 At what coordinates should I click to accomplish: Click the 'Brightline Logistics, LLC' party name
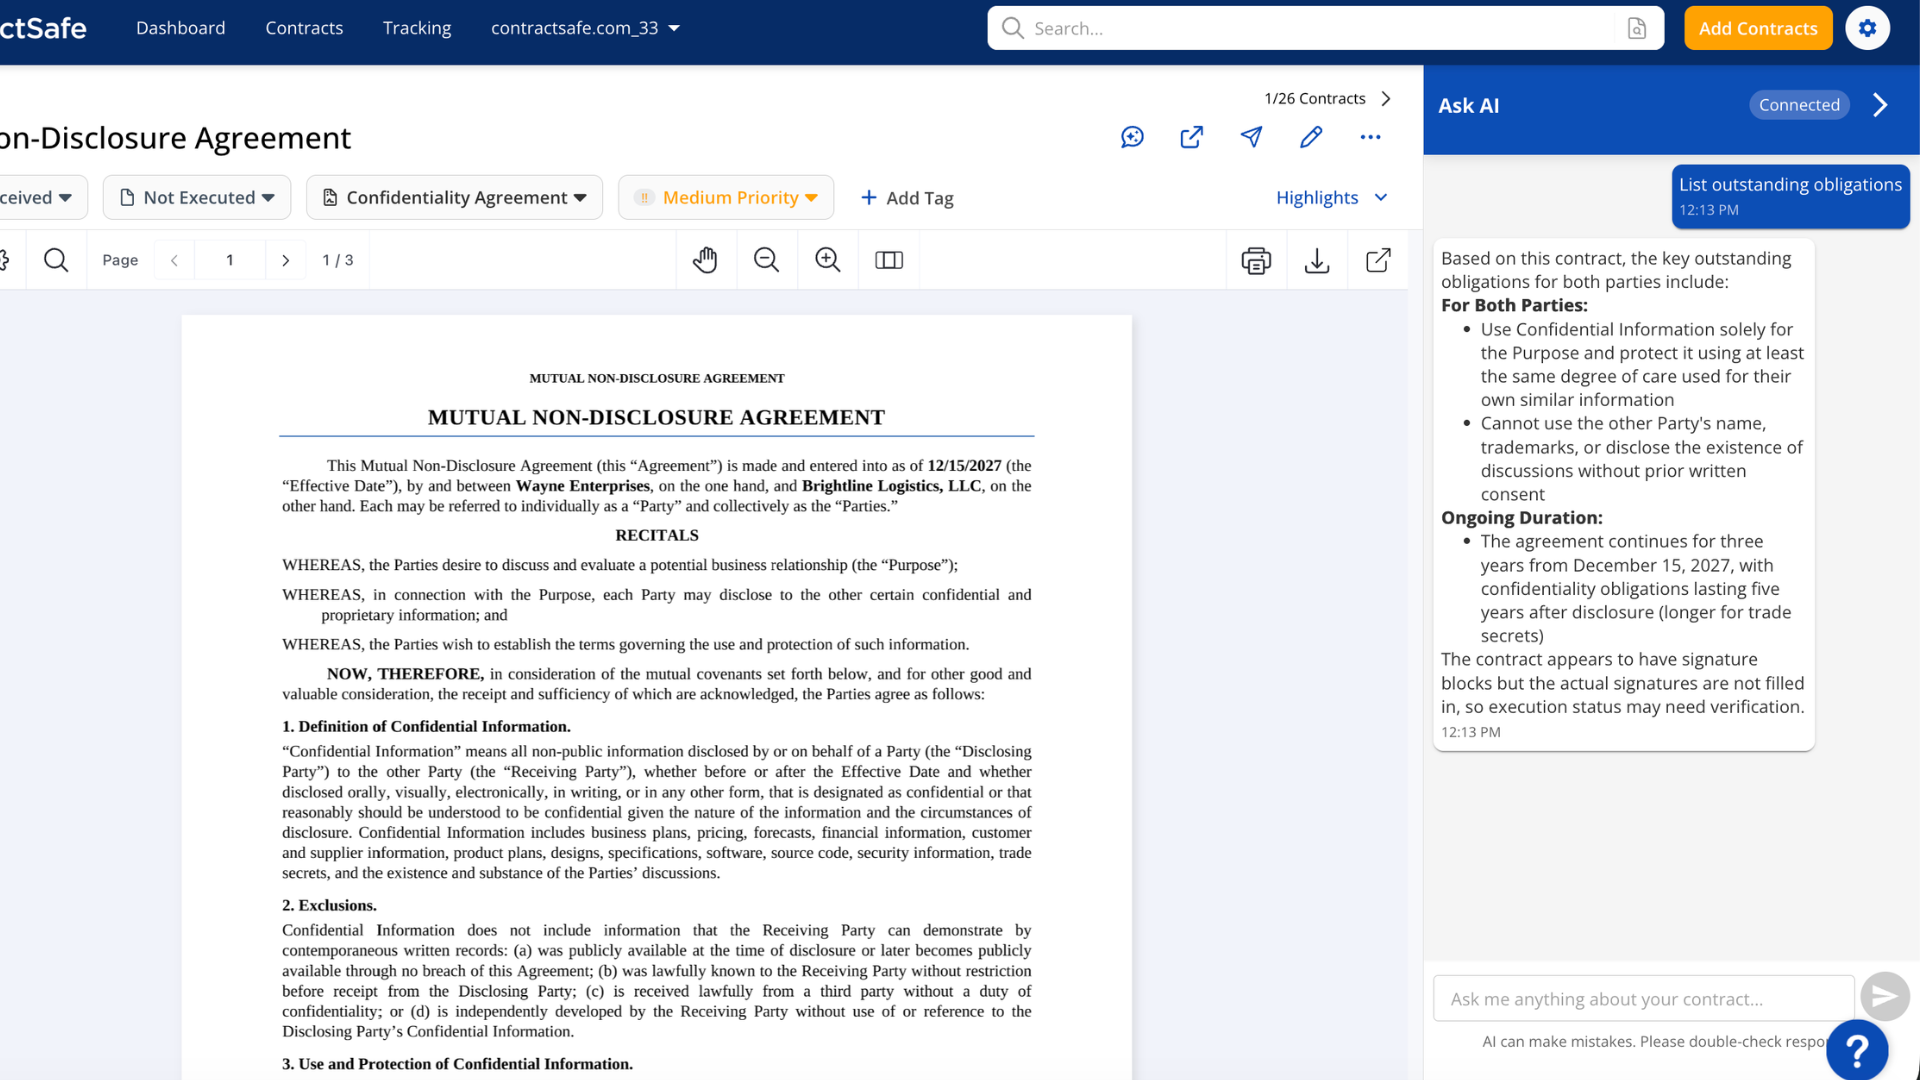click(892, 485)
